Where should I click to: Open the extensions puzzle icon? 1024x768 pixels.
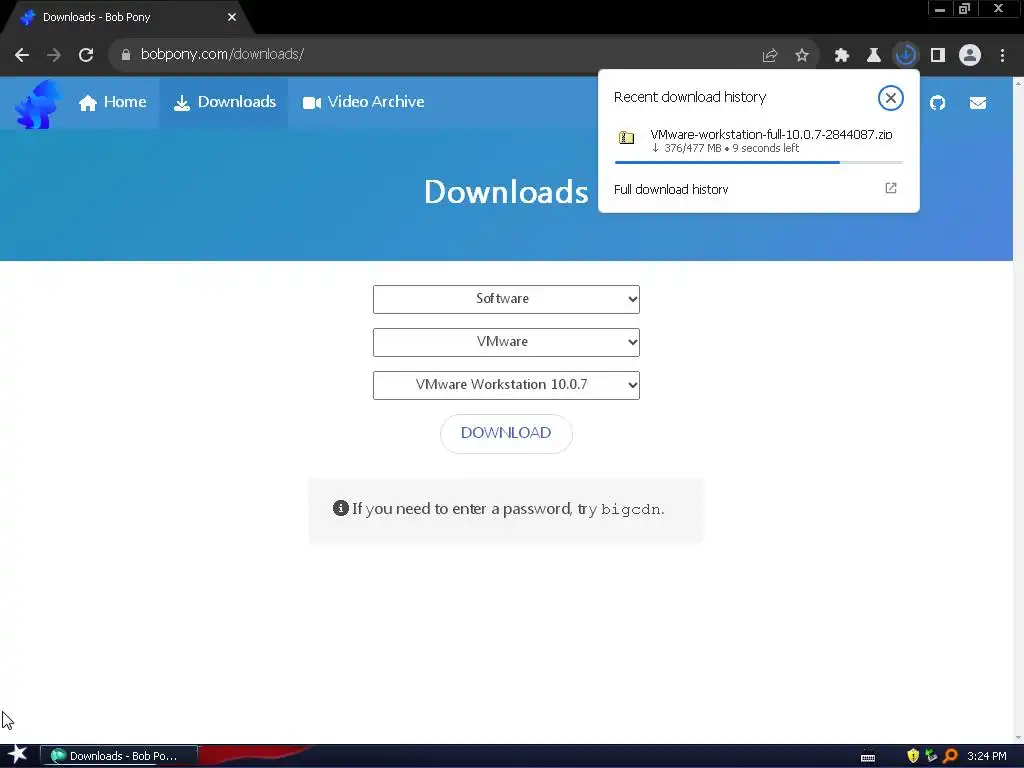[842, 55]
